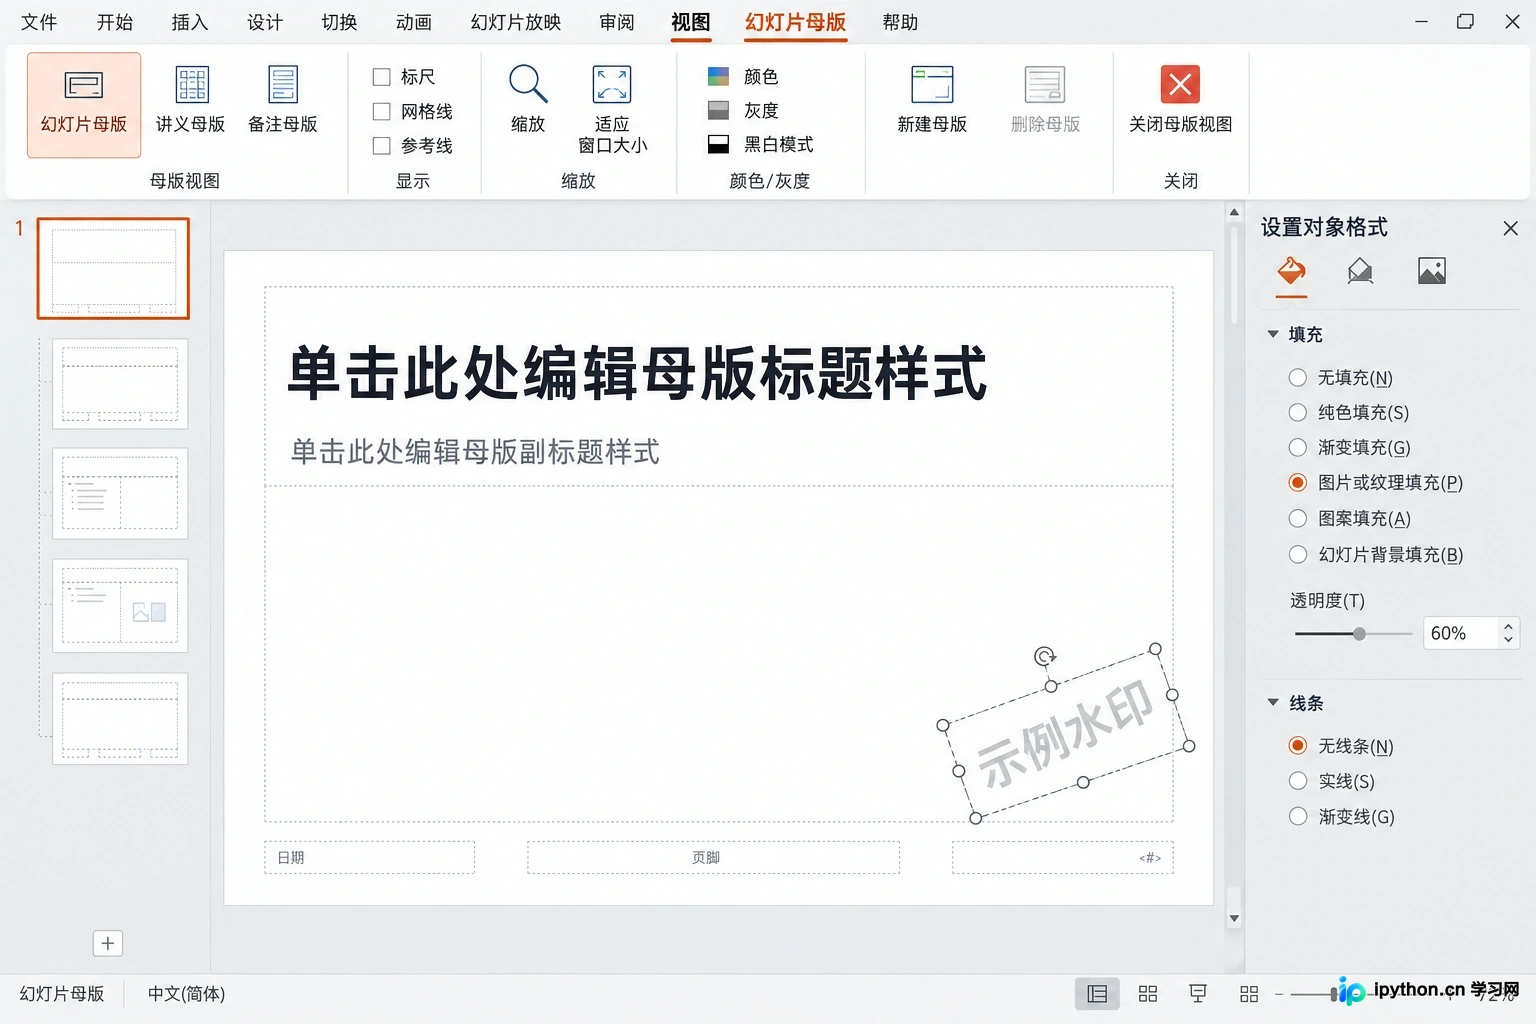Select 图案填充(A) radio button
This screenshot has width=1536, height=1024.
[1298, 518]
